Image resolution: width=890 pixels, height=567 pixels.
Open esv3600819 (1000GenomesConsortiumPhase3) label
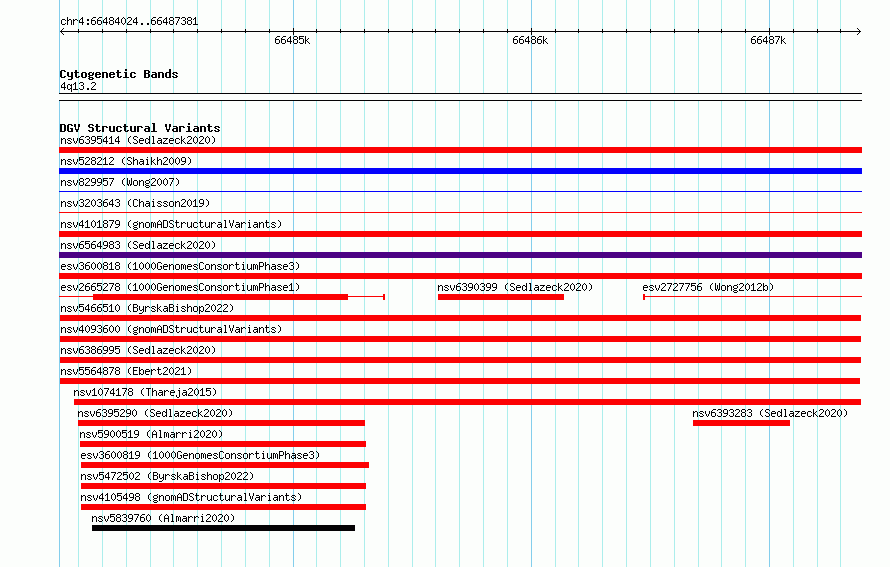(x=200, y=455)
